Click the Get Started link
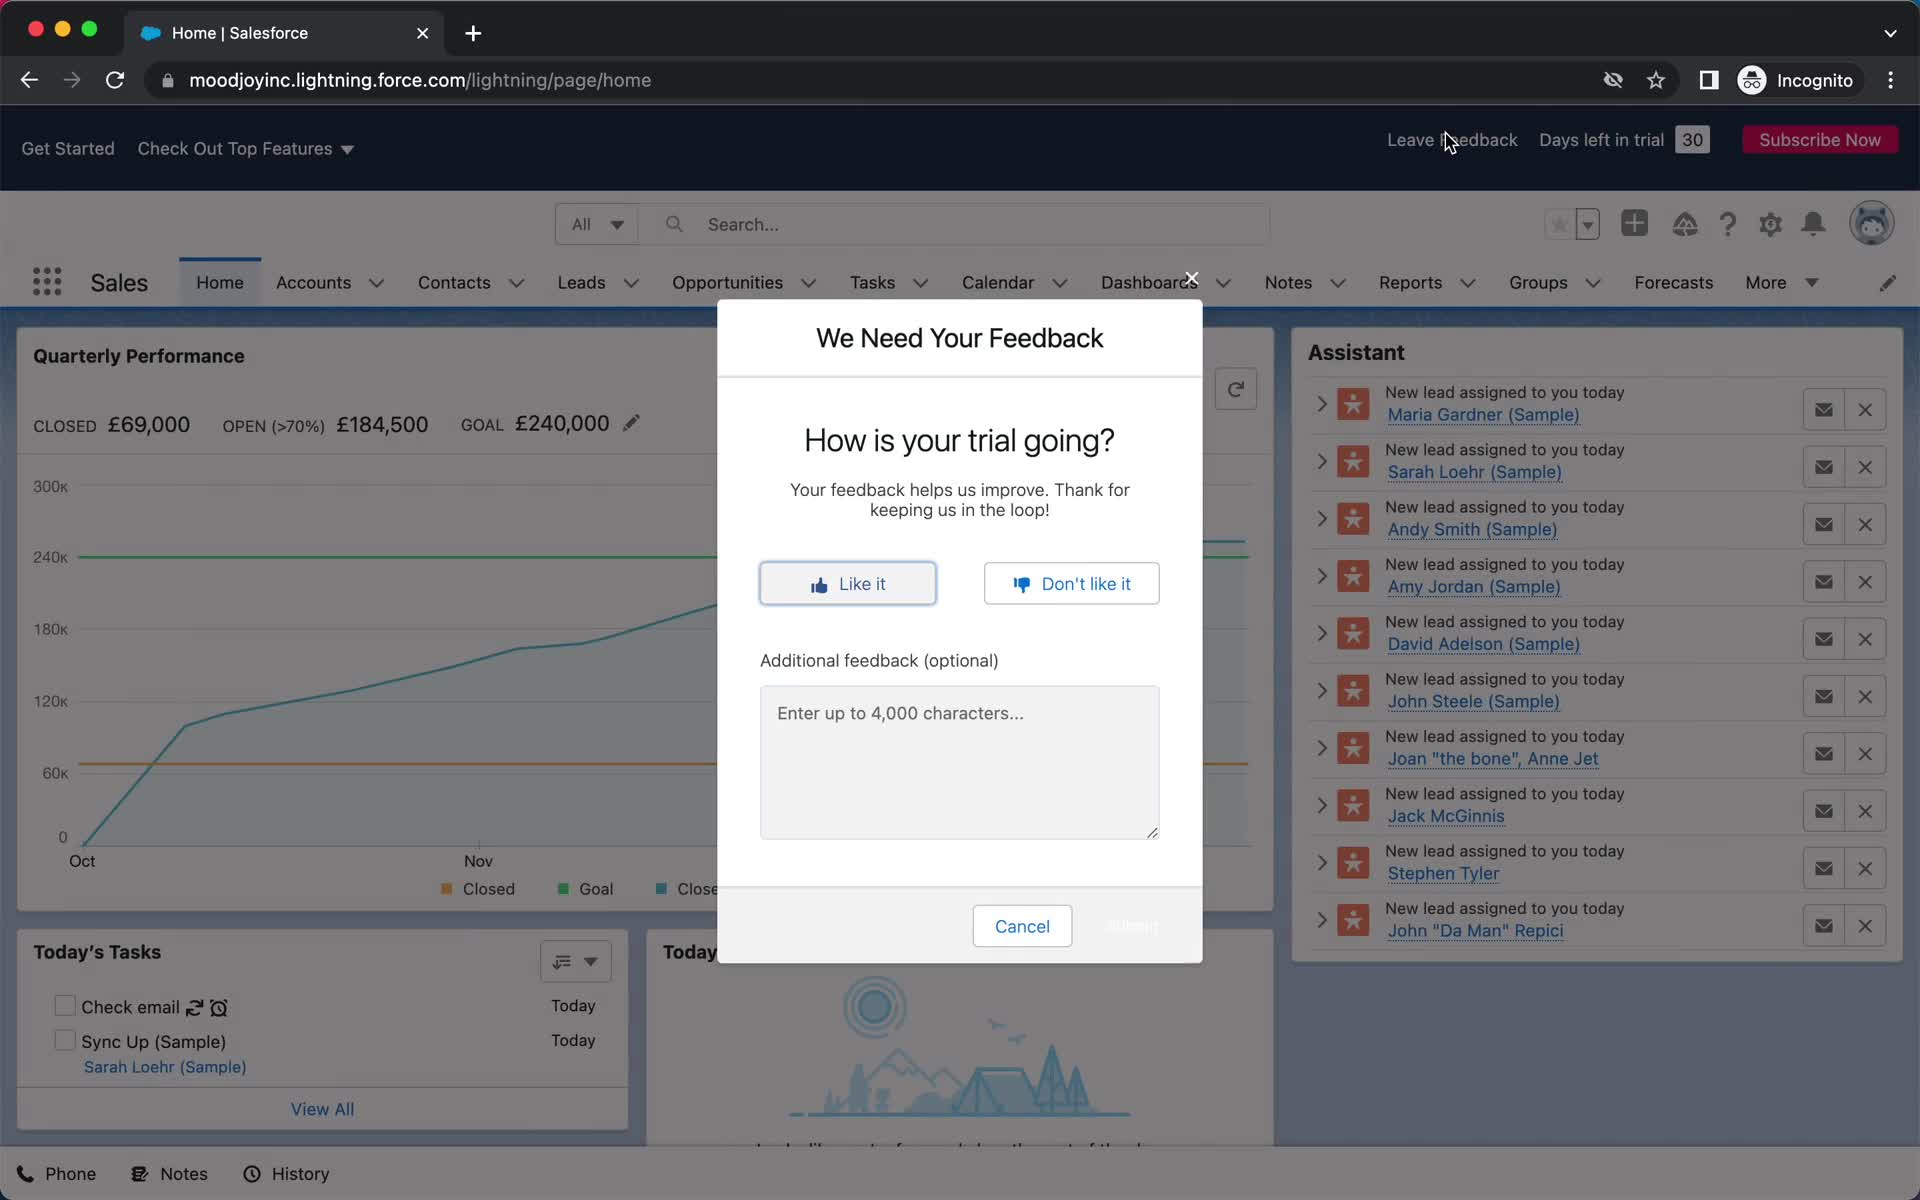The height and width of the screenshot is (1200, 1920). pyautogui.click(x=68, y=149)
